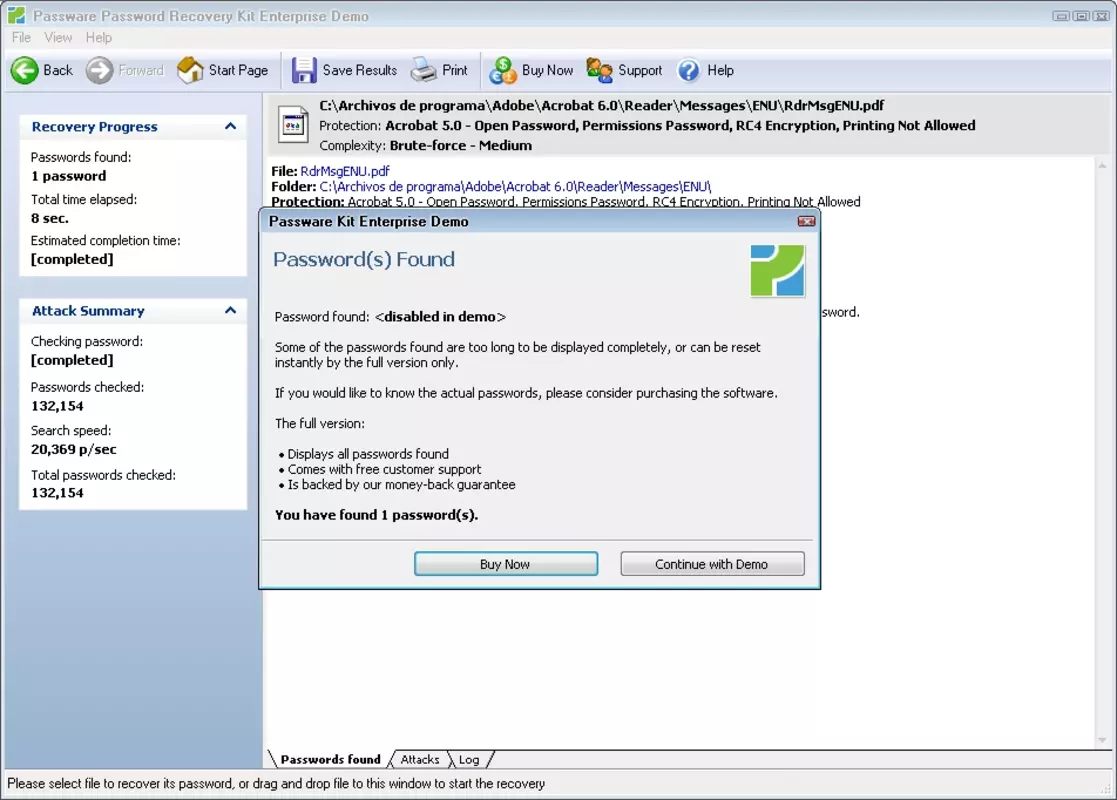Click 'Password(s) Found' dialog heading

click(363, 259)
